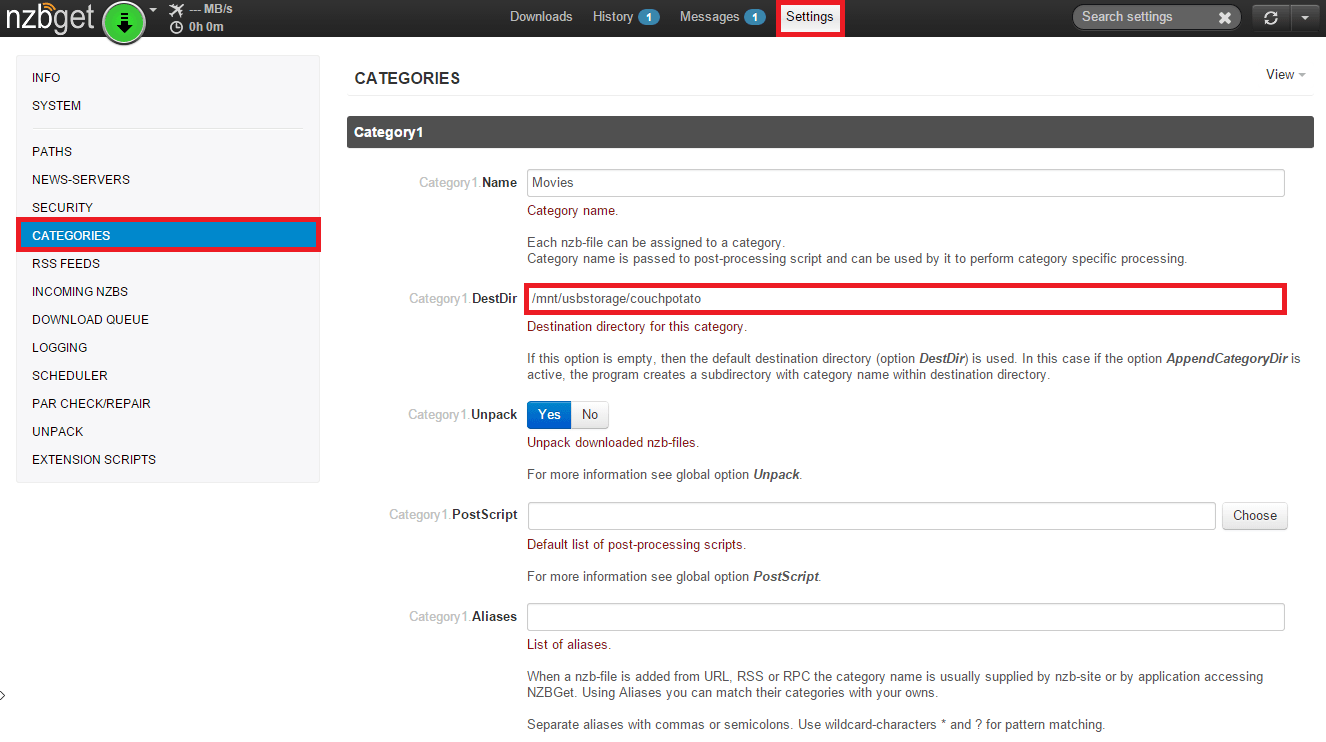Screen dimensions: 1326x742
Task: Open EXTENSION SCRIPTS settings section
Action: click(94, 460)
